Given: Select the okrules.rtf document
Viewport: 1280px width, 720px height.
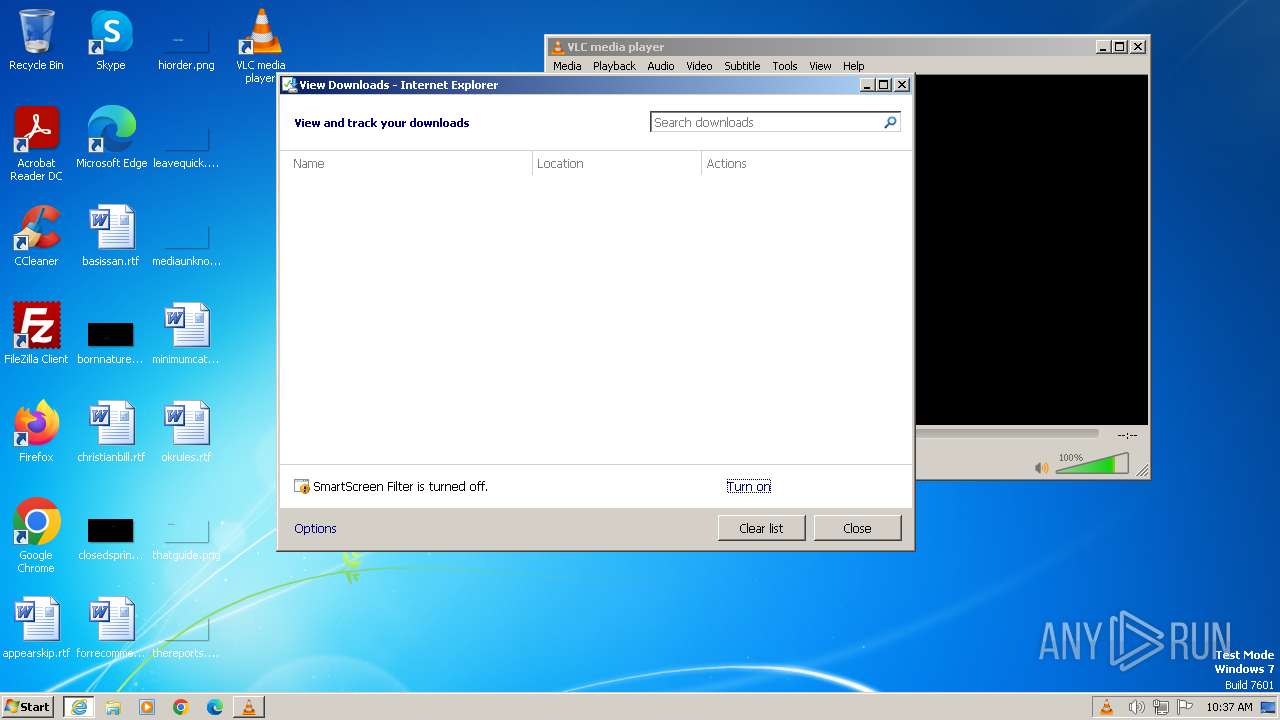Looking at the screenshot, I should pos(186,432).
